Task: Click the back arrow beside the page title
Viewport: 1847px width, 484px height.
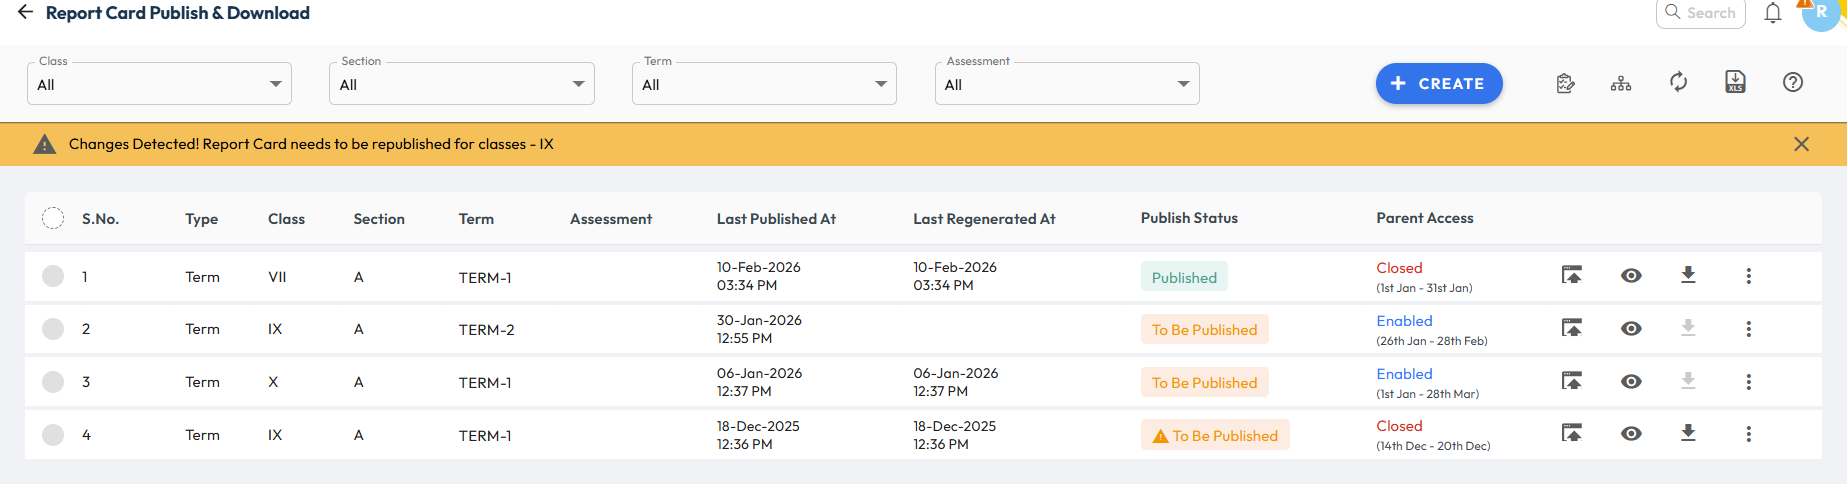Action: point(25,13)
